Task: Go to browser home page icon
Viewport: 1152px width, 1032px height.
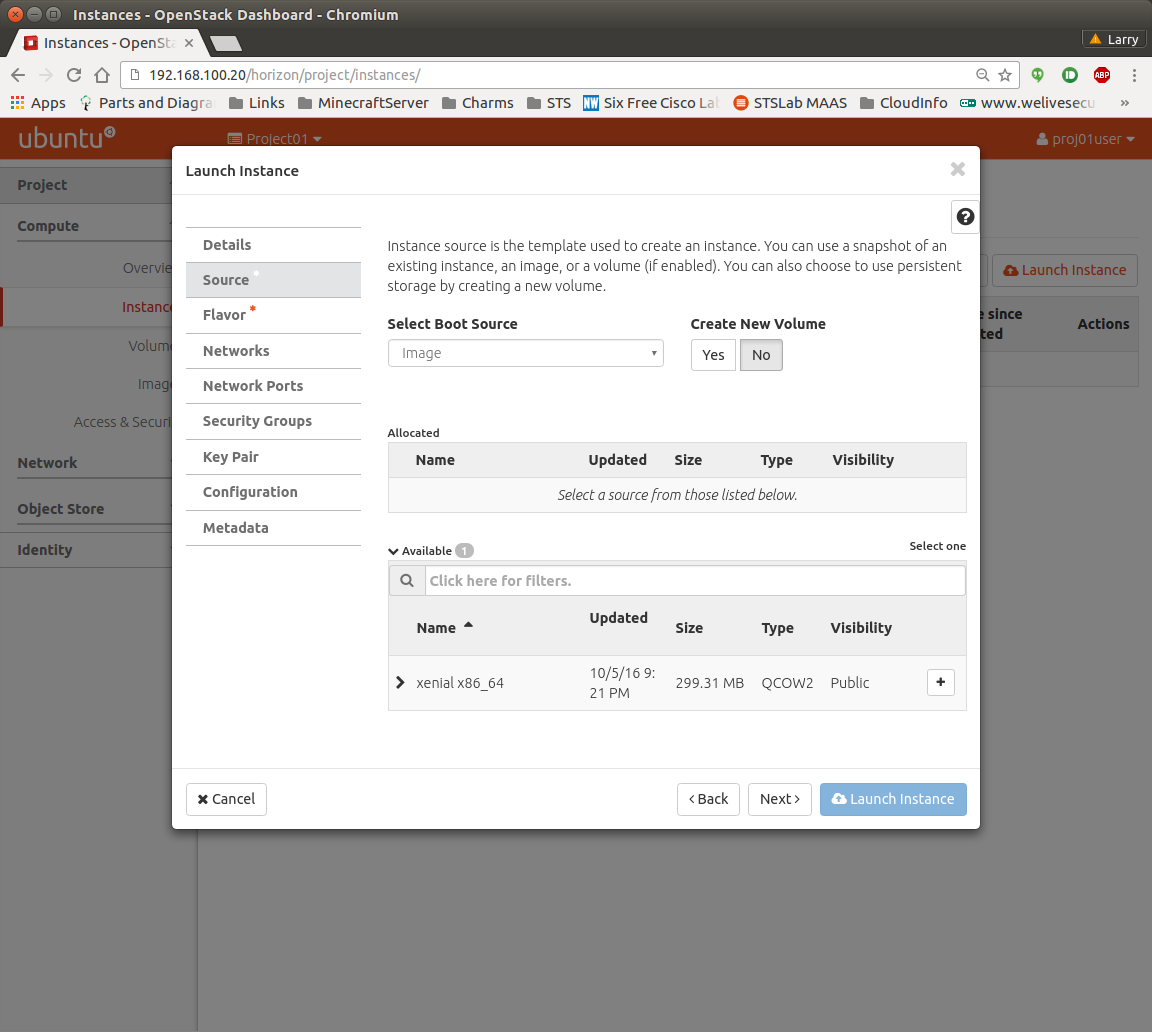Action: (x=101, y=75)
